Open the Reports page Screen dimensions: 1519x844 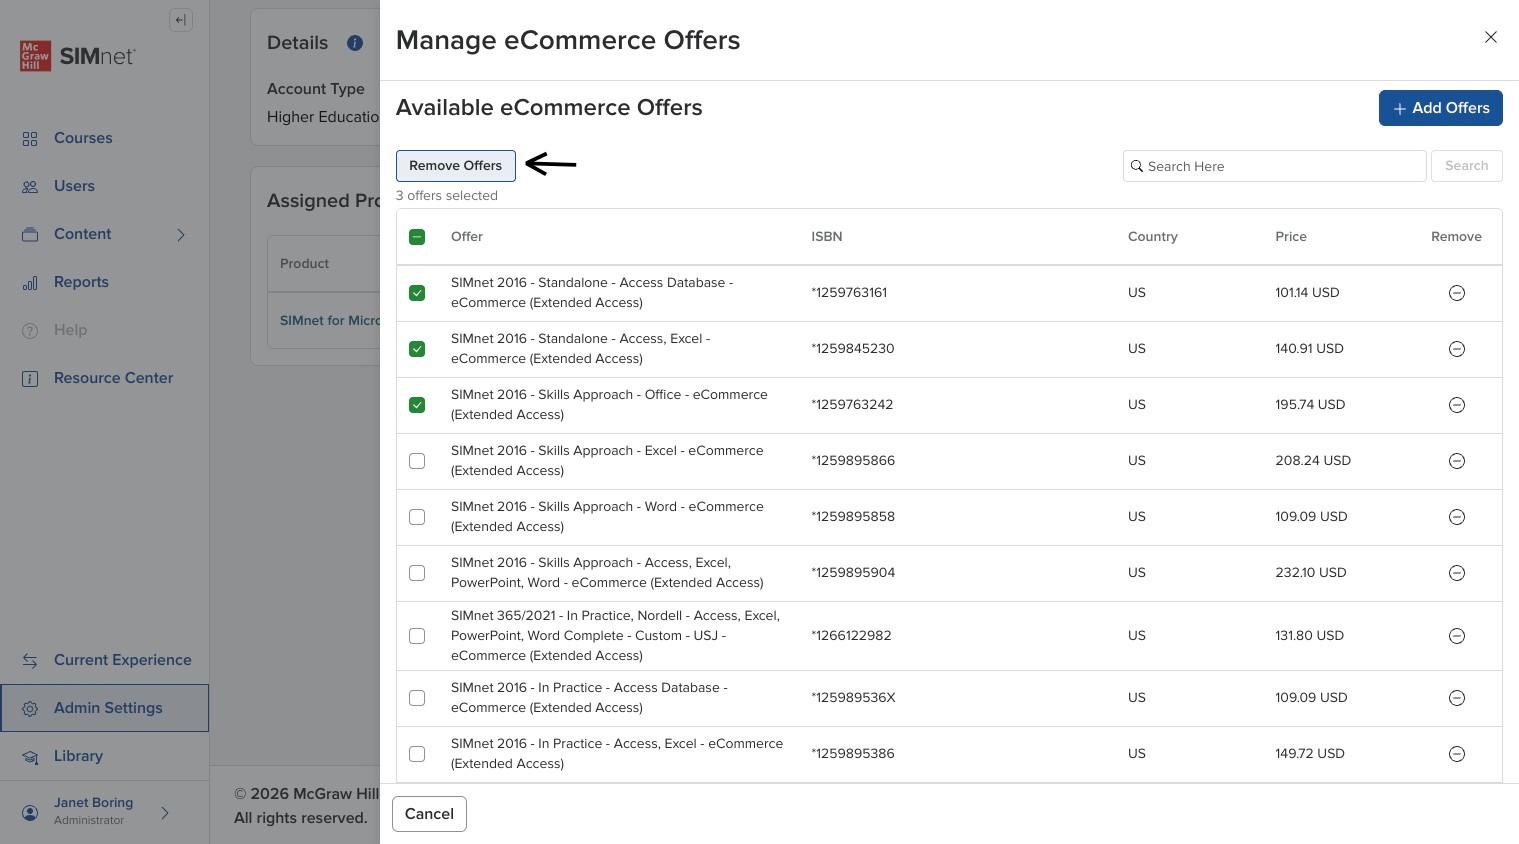tap(81, 282)
